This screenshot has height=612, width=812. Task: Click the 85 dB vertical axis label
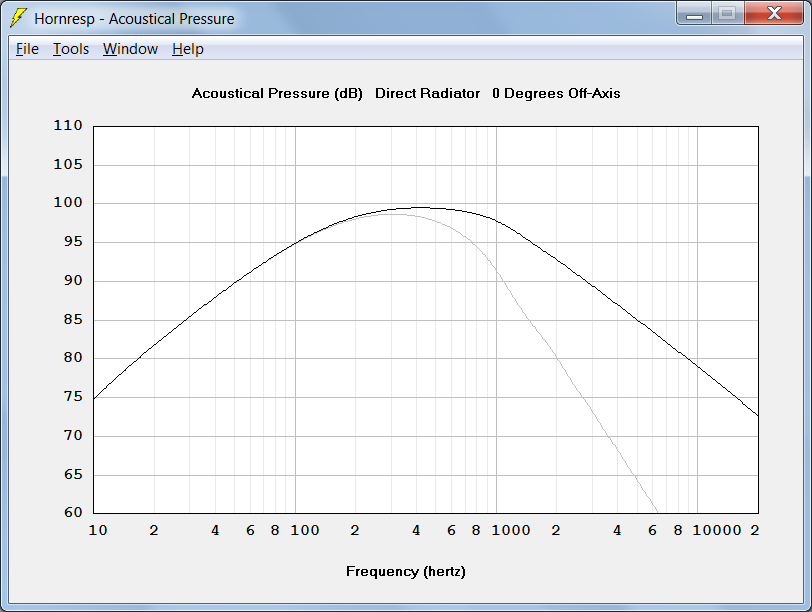tap(73, 319)
